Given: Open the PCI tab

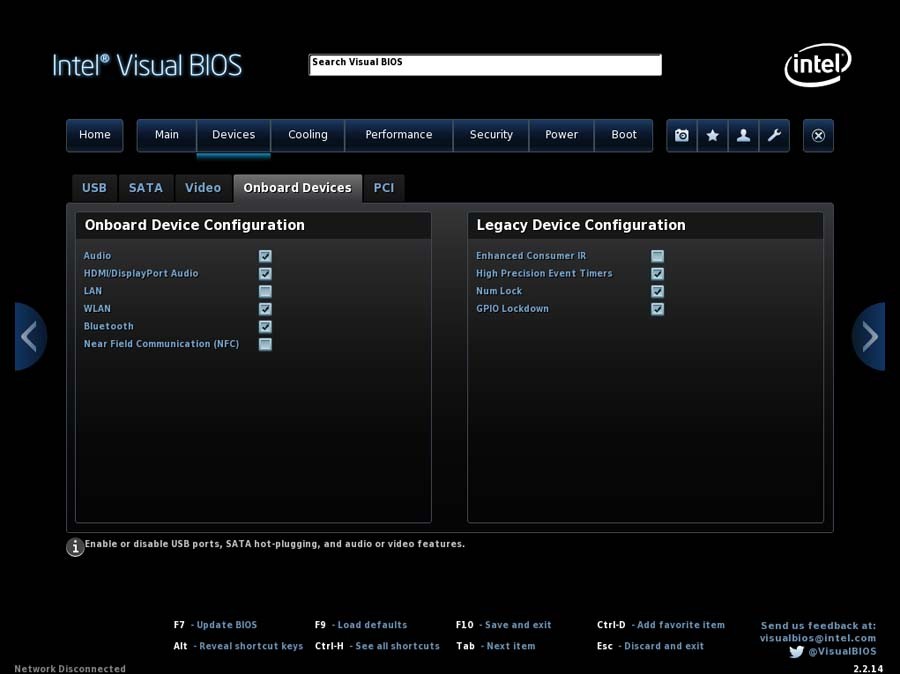Looking at the screenshot, I should click(384, 188).
